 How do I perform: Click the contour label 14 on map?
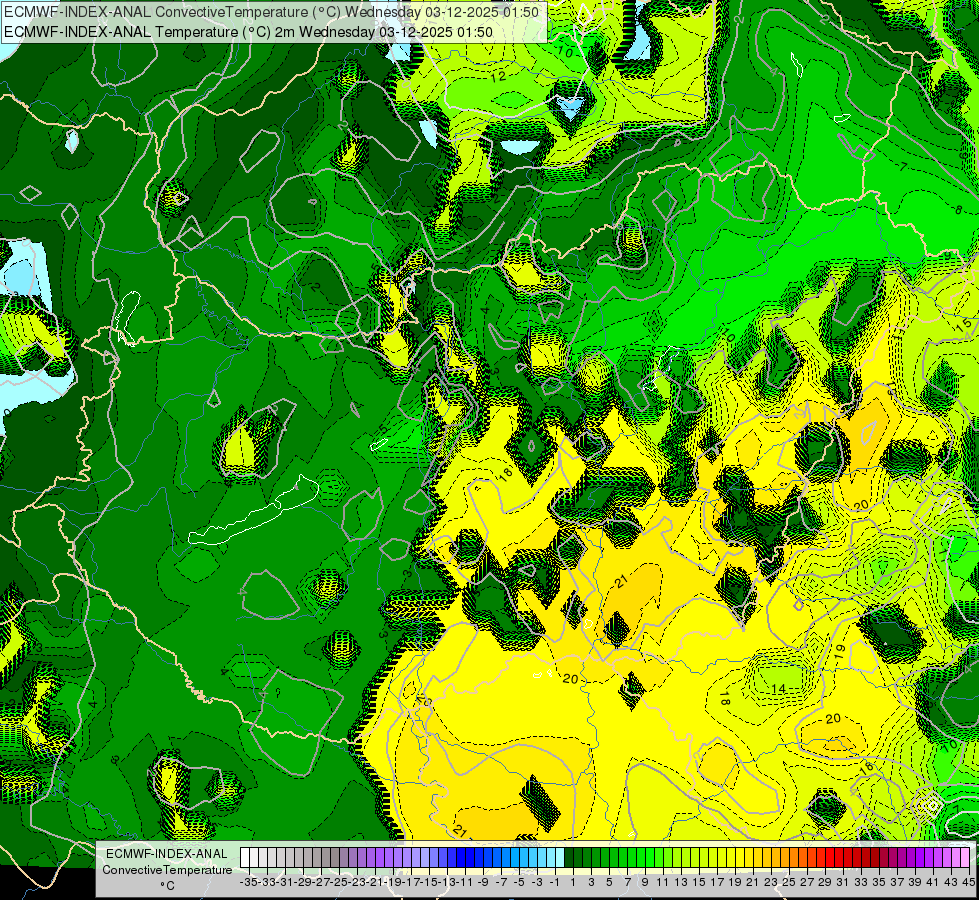pos(778,688)
